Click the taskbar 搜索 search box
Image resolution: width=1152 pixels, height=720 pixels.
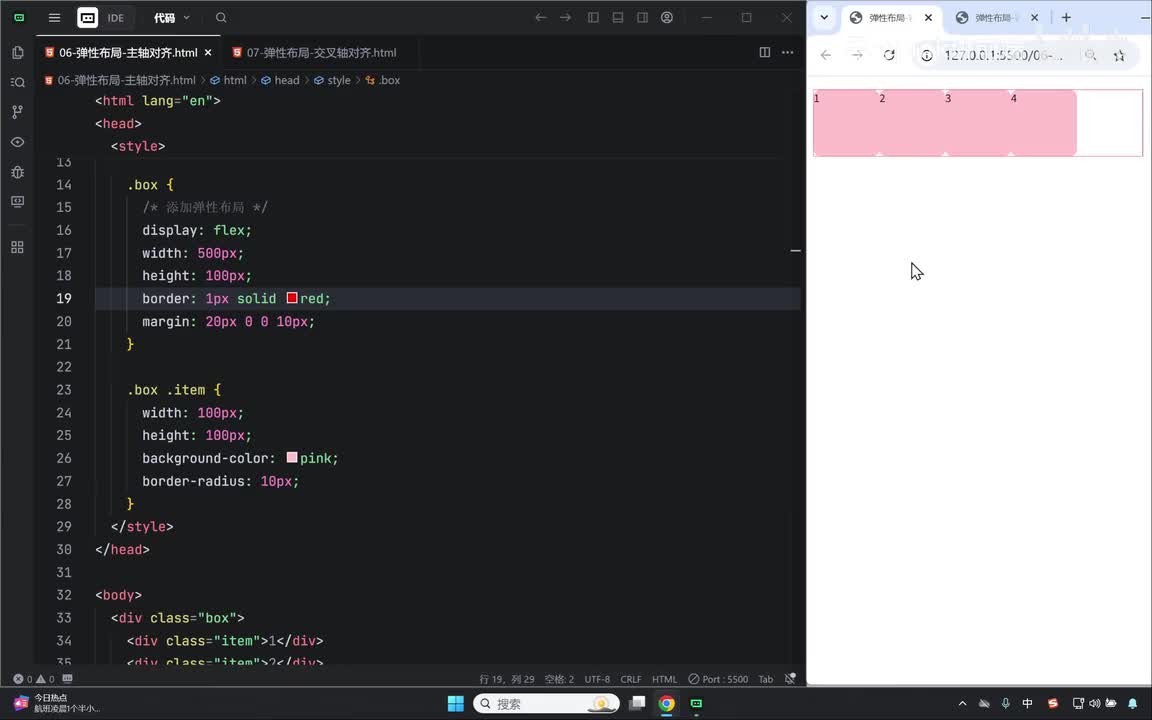coord(547,703)
